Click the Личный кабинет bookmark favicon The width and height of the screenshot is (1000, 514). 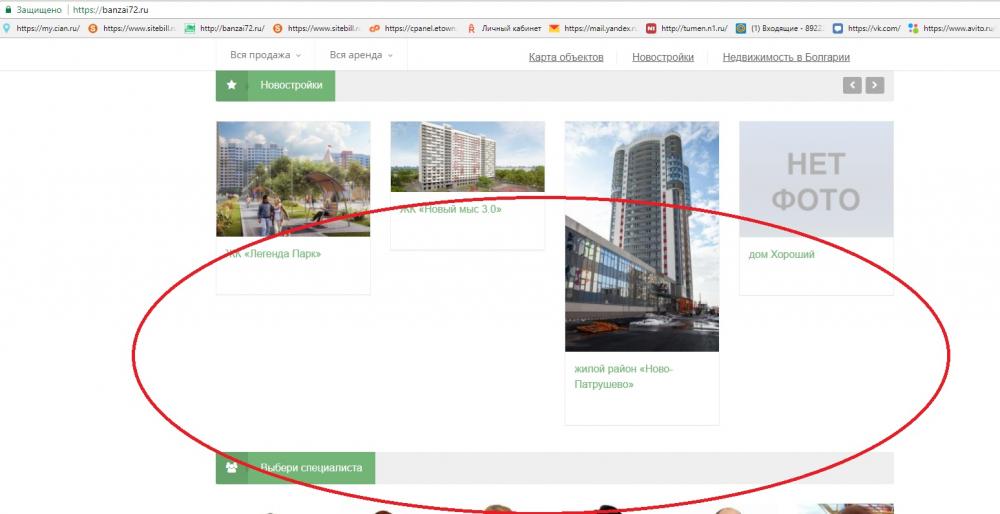pos(471,28)
